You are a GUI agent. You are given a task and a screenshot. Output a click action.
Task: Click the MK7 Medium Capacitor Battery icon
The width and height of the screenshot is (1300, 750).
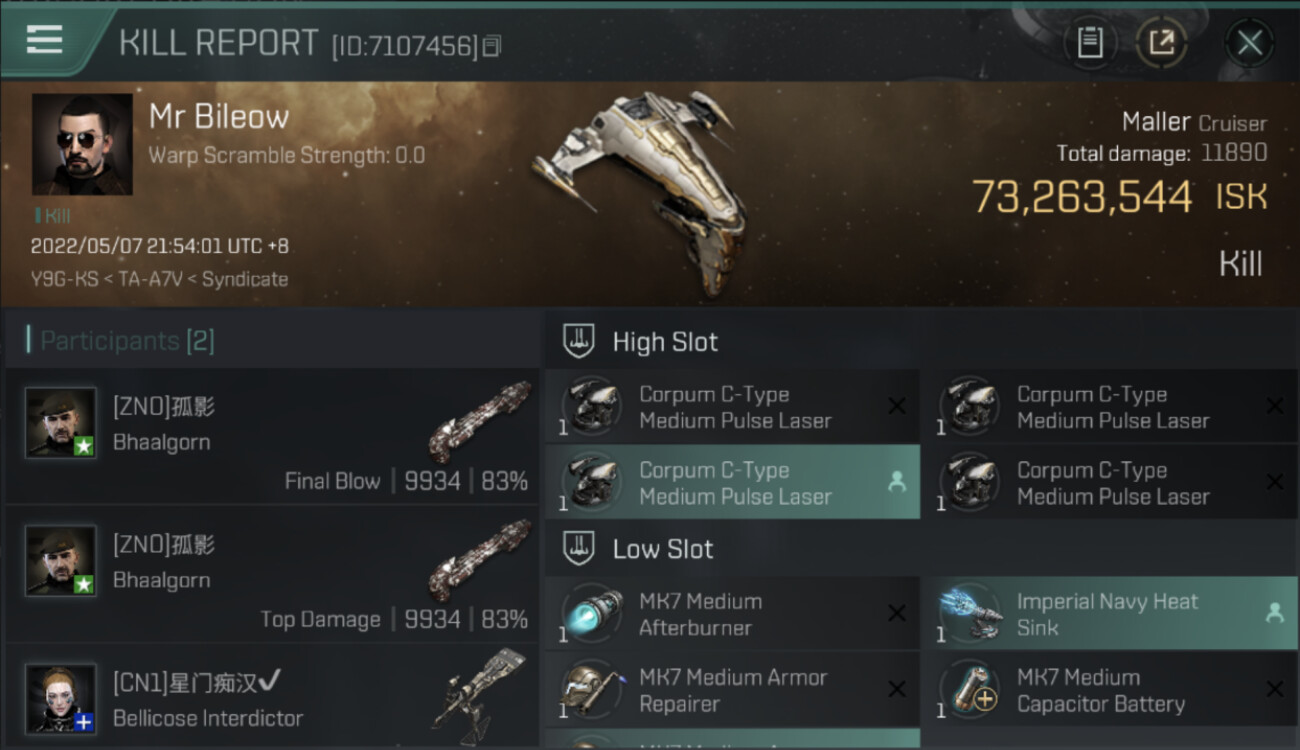pos(969,689)
